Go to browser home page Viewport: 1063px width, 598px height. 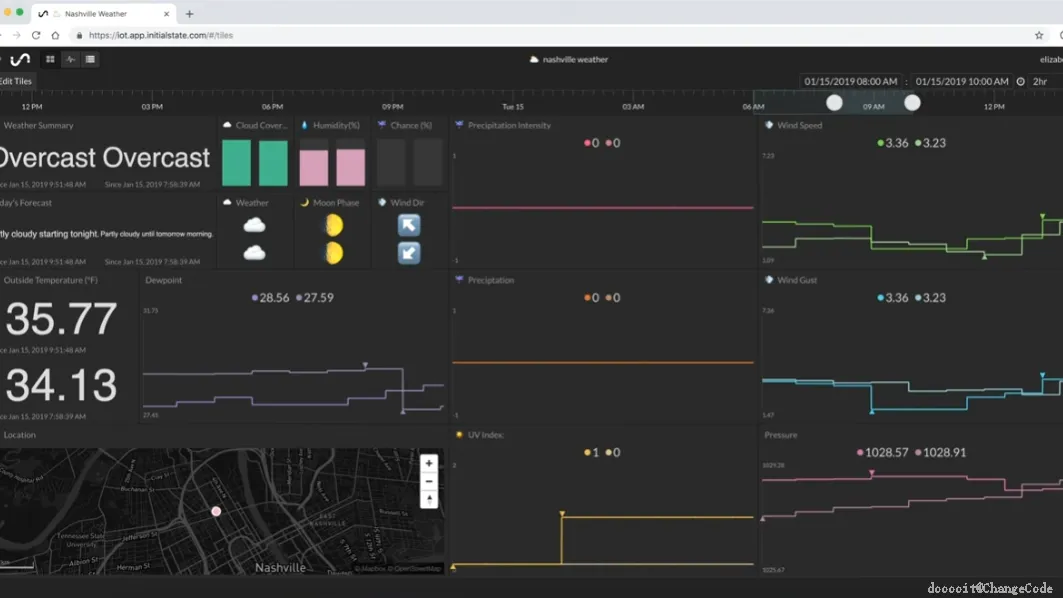56,35
